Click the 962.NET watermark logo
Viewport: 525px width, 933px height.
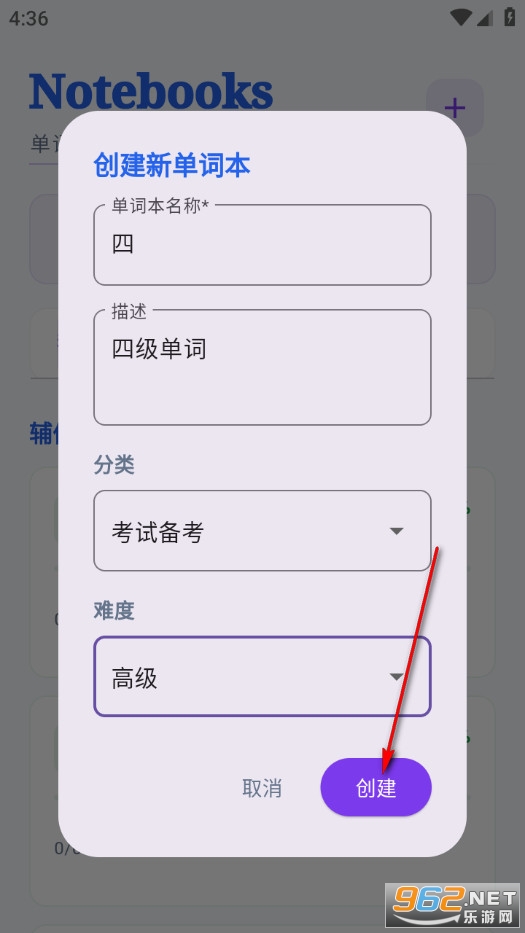[x=453, y=906]
